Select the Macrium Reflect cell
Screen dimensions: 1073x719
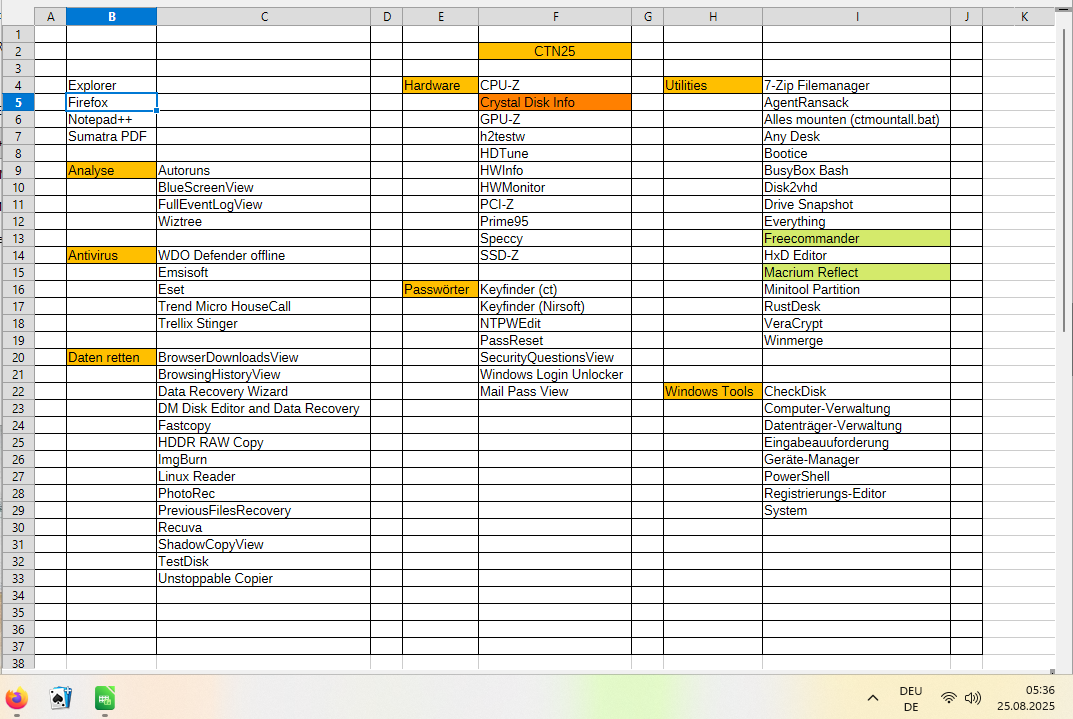click(x=857, y=272)
